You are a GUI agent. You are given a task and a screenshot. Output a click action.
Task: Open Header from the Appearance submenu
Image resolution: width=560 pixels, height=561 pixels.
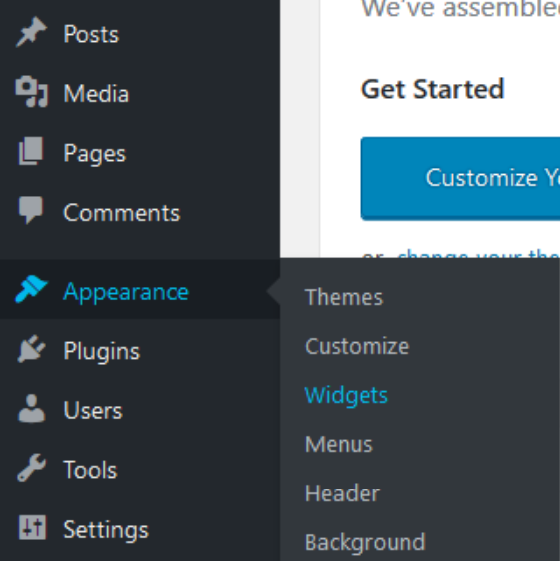[342, 493]
